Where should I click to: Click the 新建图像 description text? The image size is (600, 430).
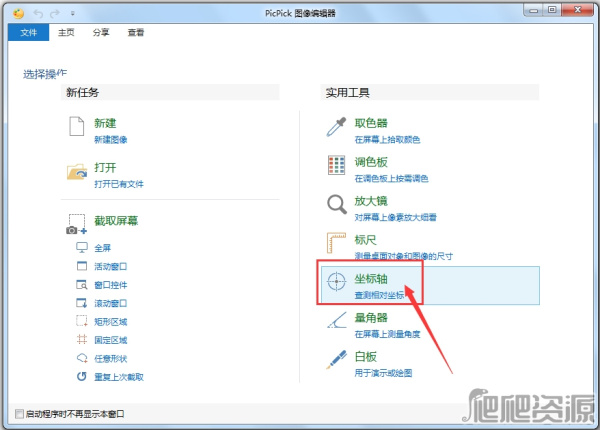pos(111,140)
